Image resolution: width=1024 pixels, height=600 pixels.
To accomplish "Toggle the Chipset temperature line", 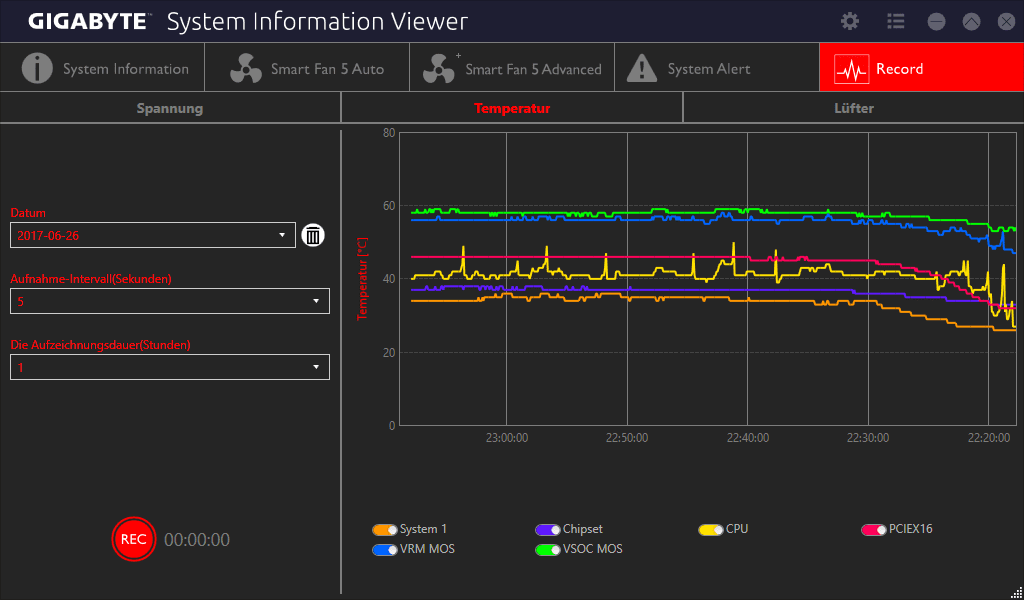I will [547, 529].
